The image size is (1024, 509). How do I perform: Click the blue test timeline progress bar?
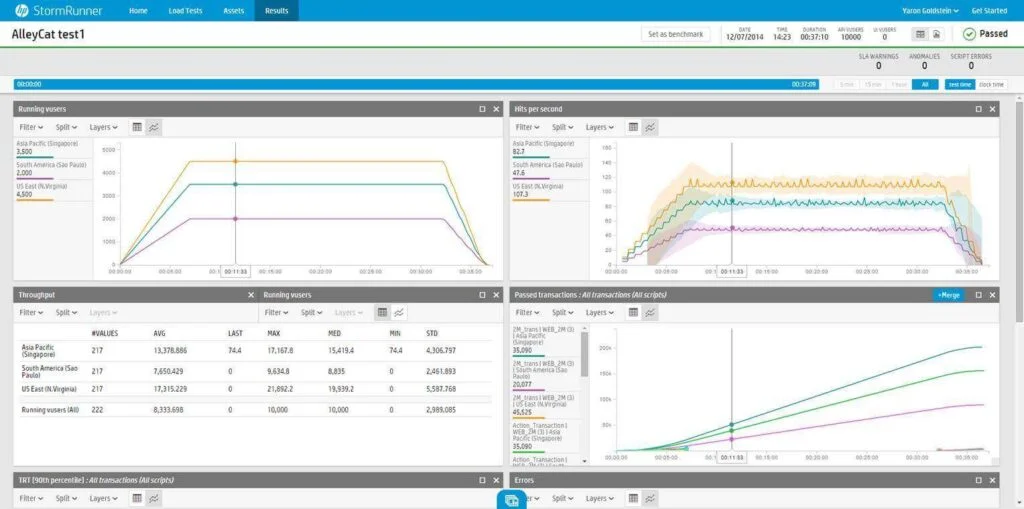417,84
